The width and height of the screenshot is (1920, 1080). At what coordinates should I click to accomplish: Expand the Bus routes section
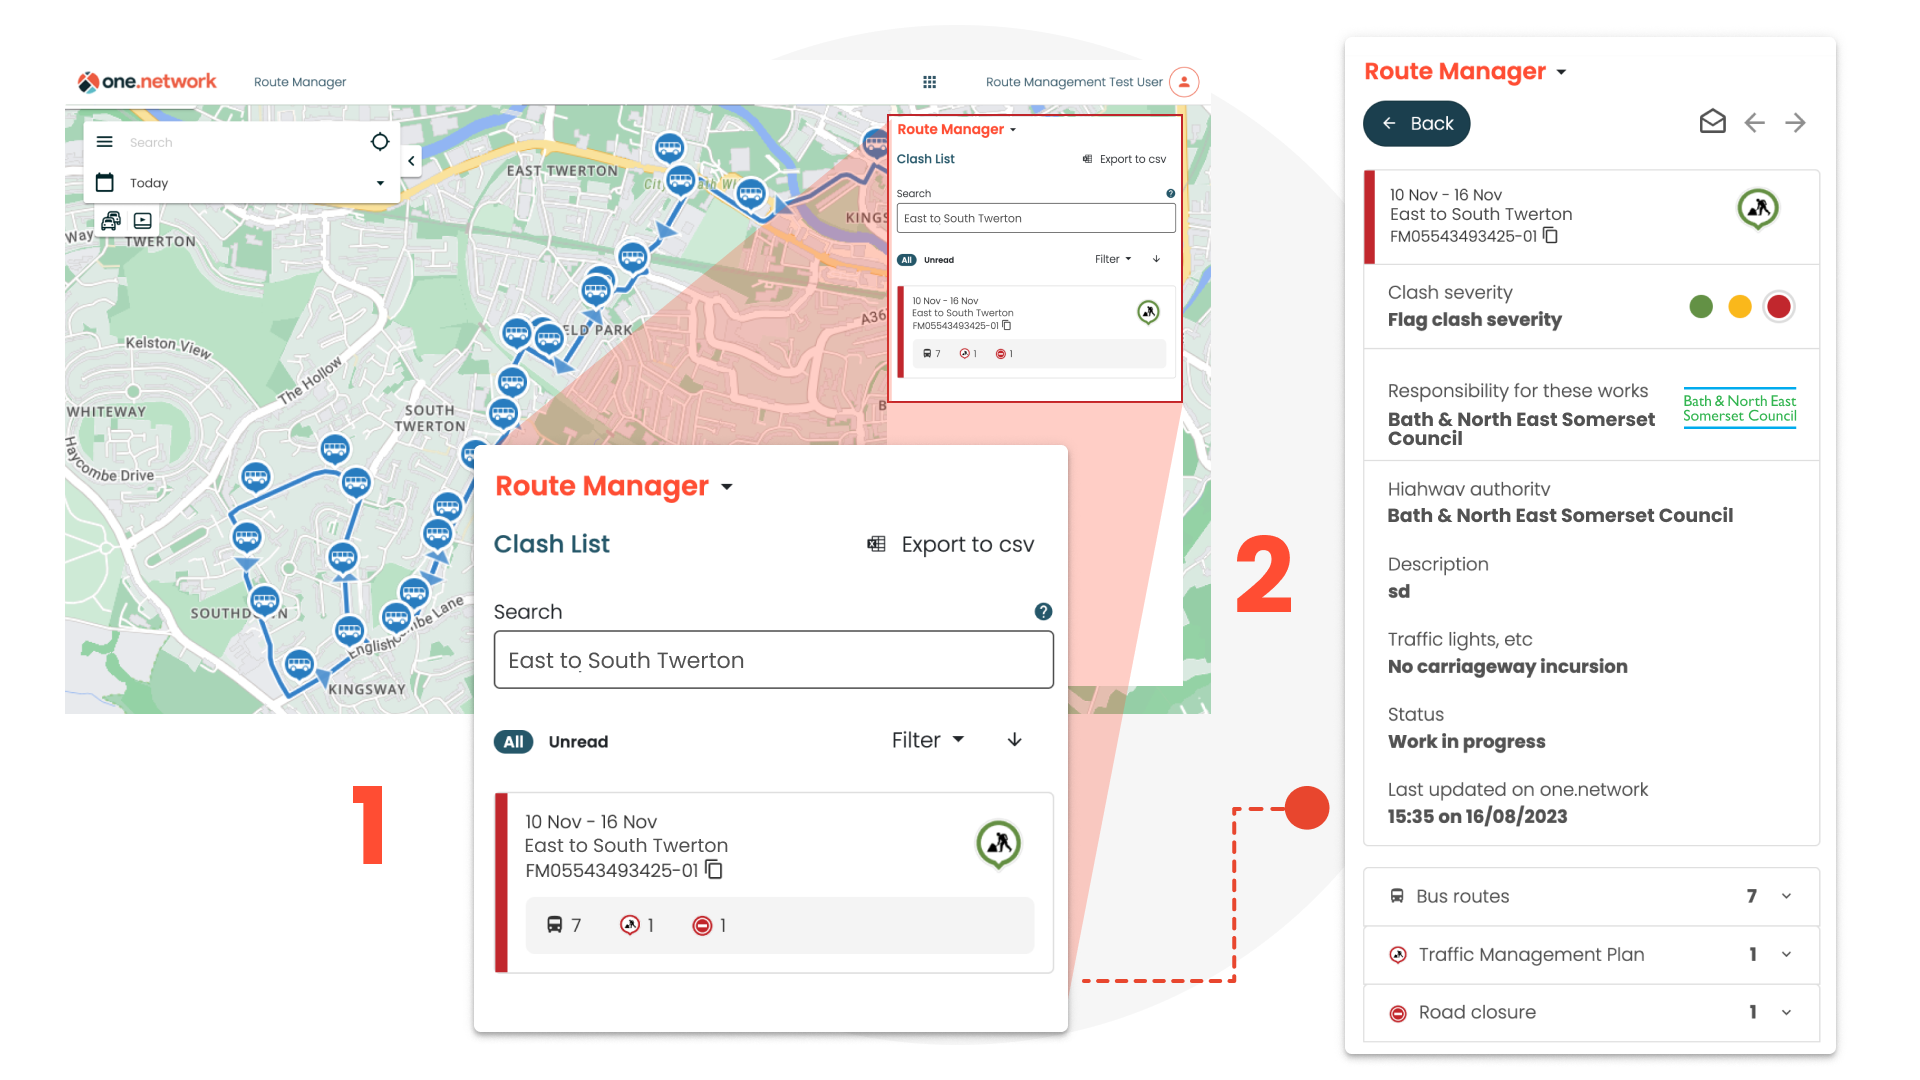pos(1591,896)
